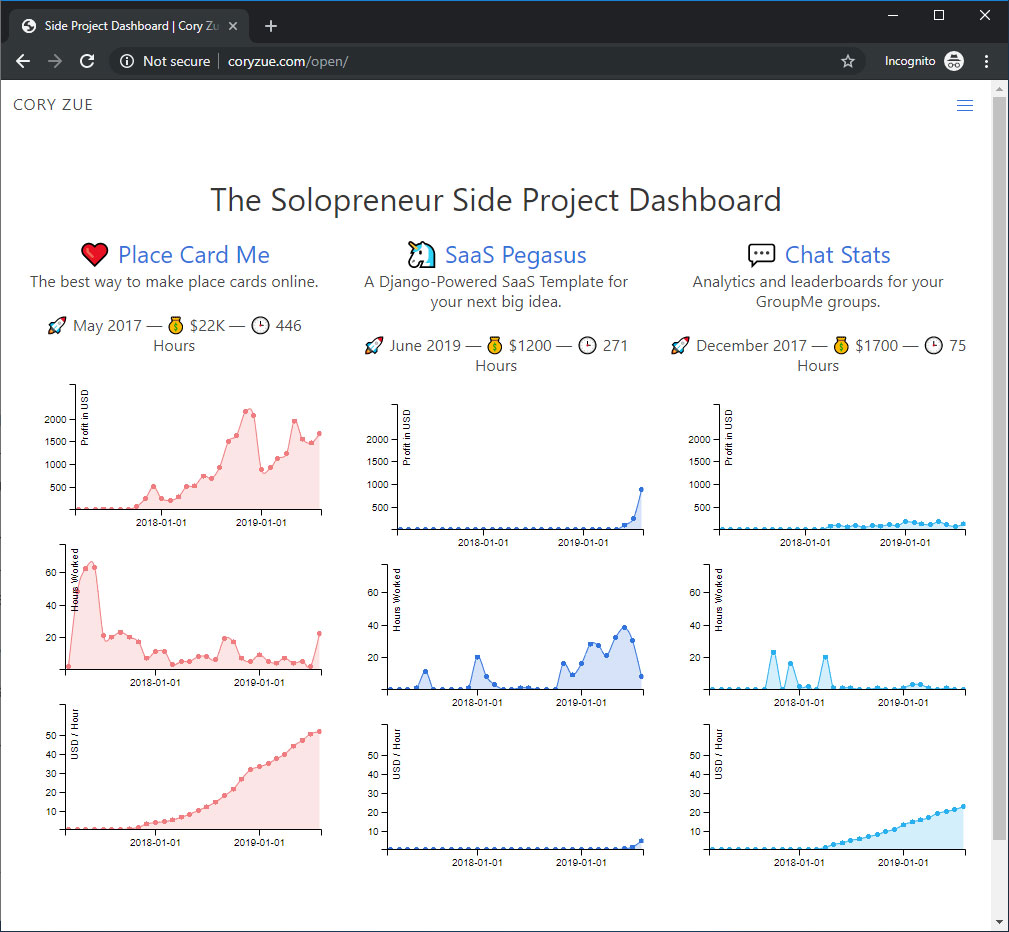Click the last point on SaaS Pegasus profit chart
Viewport: 1009px width, 932px height.
point(641,490)
